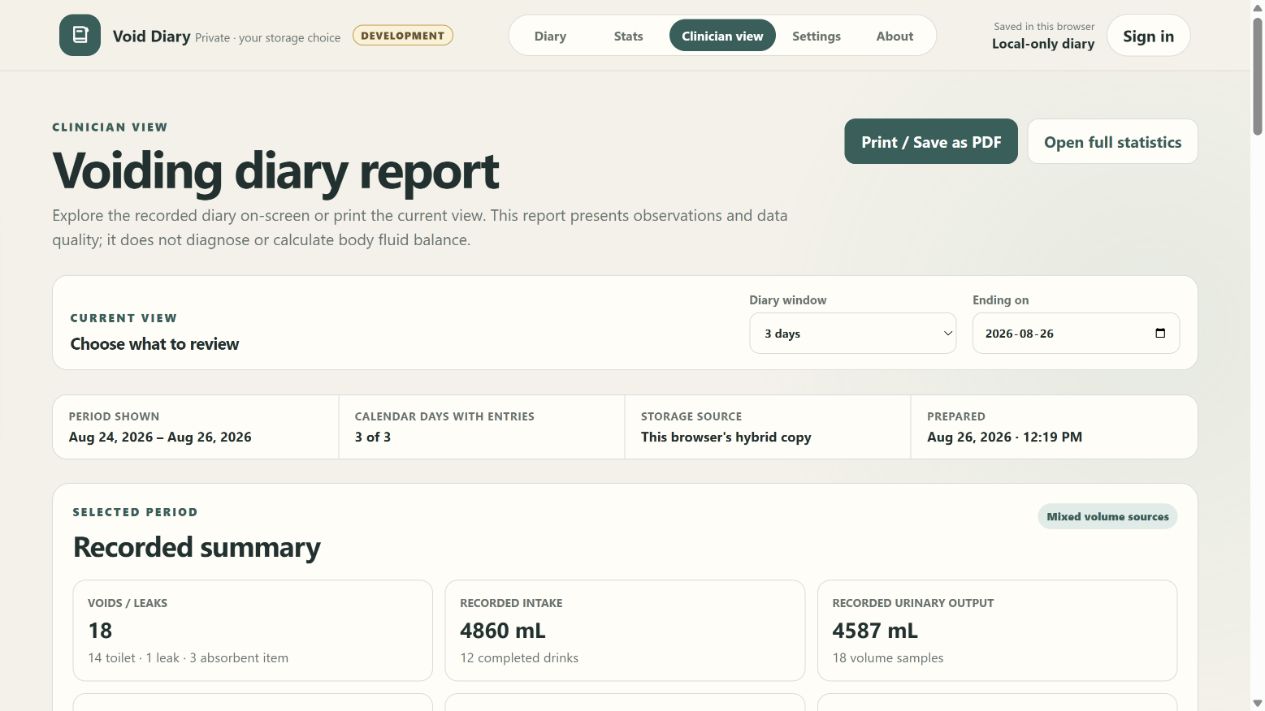1265x711 pixels.
Task: Click the '18 volume samples' text
Action: 888,658
